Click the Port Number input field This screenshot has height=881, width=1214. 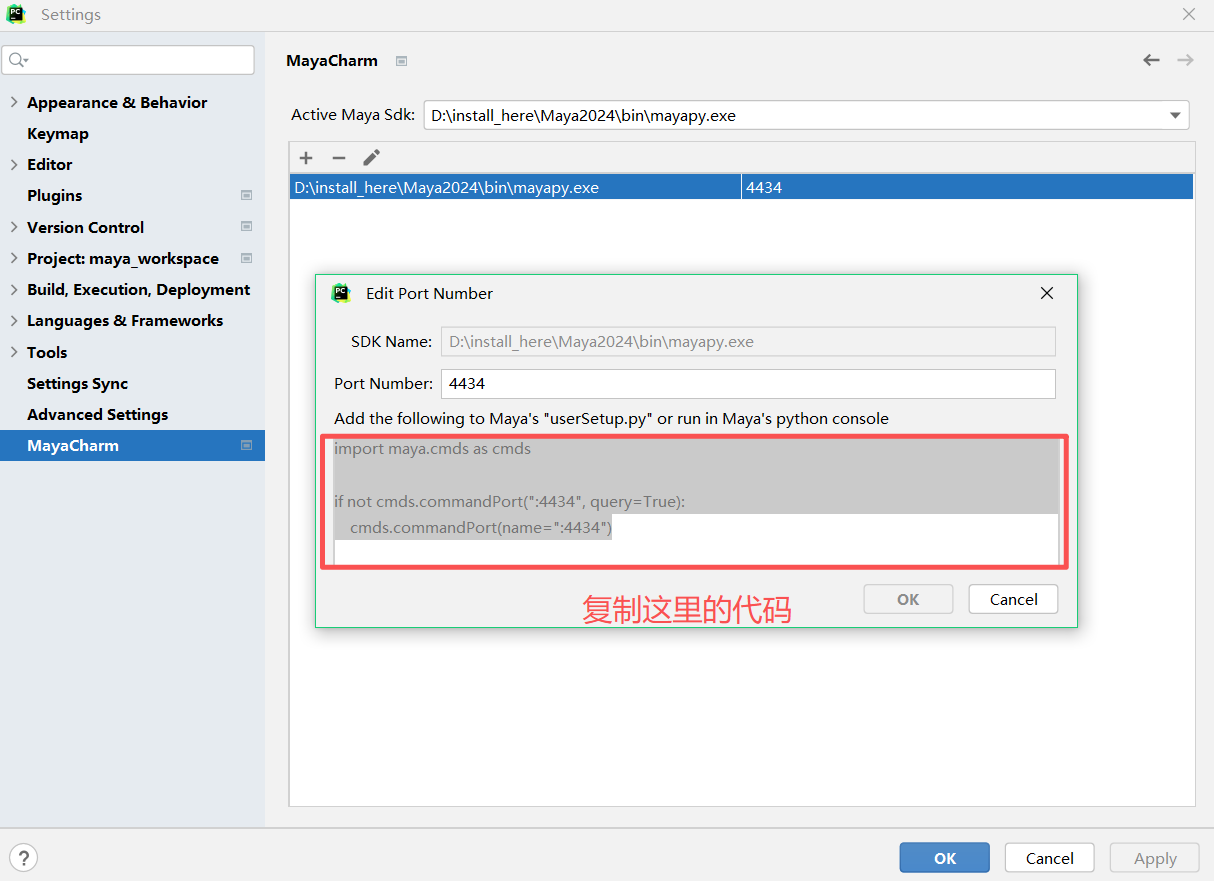tap(748, 383)
